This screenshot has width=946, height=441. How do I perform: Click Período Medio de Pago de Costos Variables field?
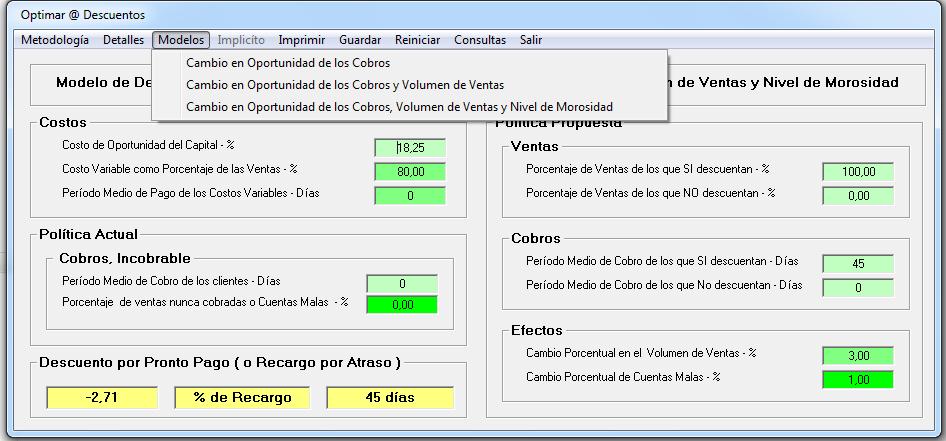pyautogui.click(x=409, y=195)
